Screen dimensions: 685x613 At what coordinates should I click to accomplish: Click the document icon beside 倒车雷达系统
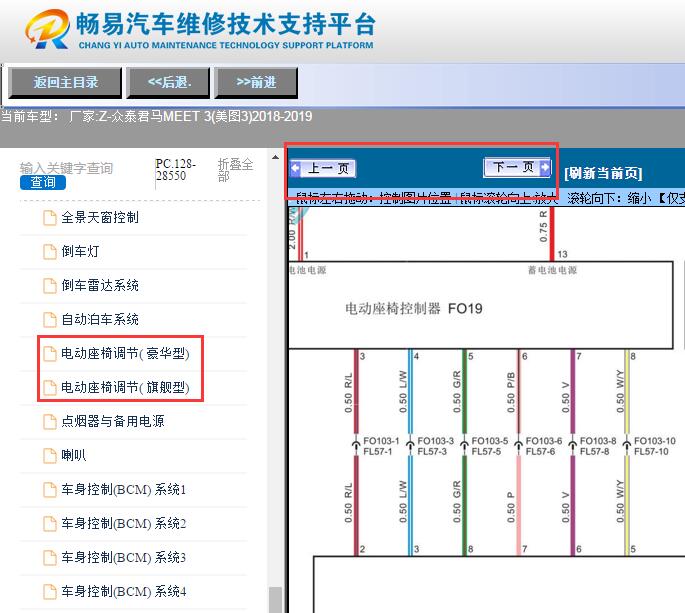pyautogui.click(x=50, y=286)
